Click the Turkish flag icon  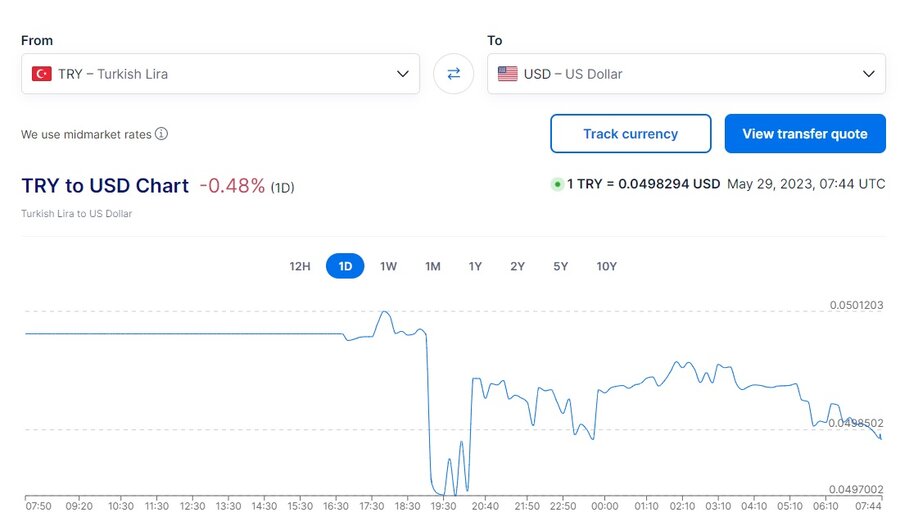pos(41,74)
